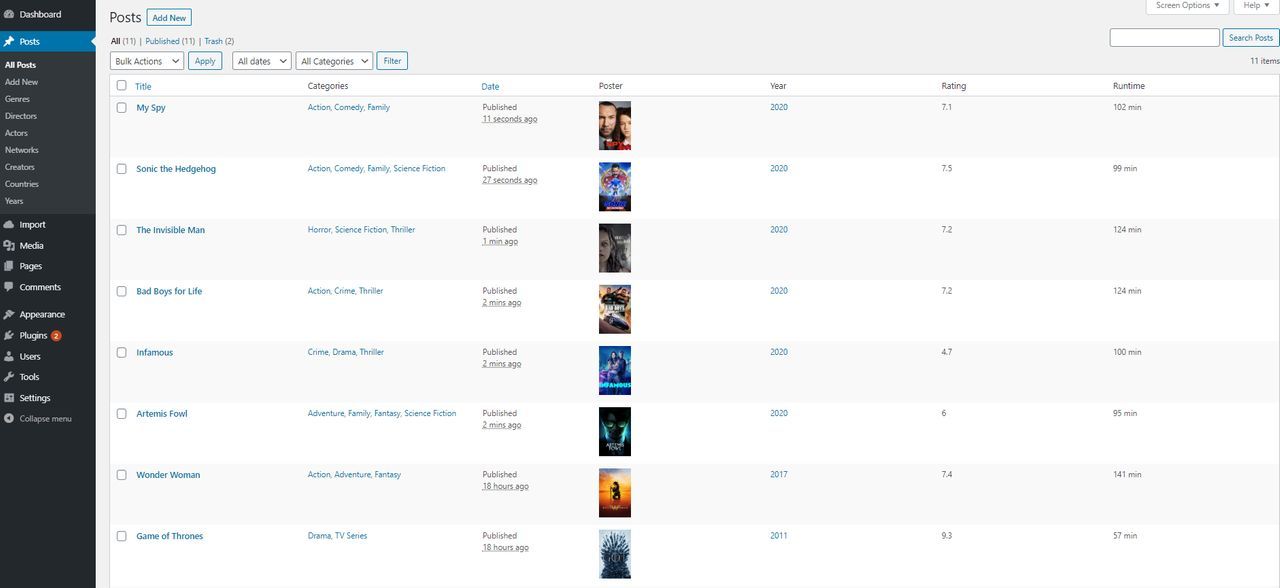Click the Collapse menu arrow icon
1280x588 pixels.
(x=9, y=419)
